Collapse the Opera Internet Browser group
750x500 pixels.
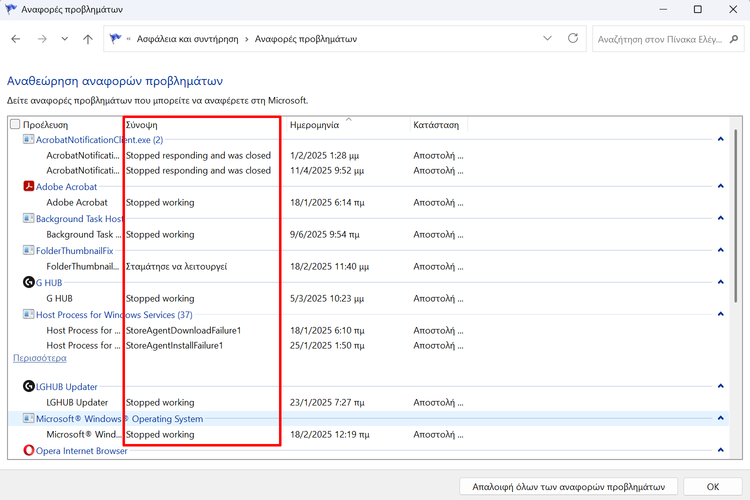click(720, 450)
